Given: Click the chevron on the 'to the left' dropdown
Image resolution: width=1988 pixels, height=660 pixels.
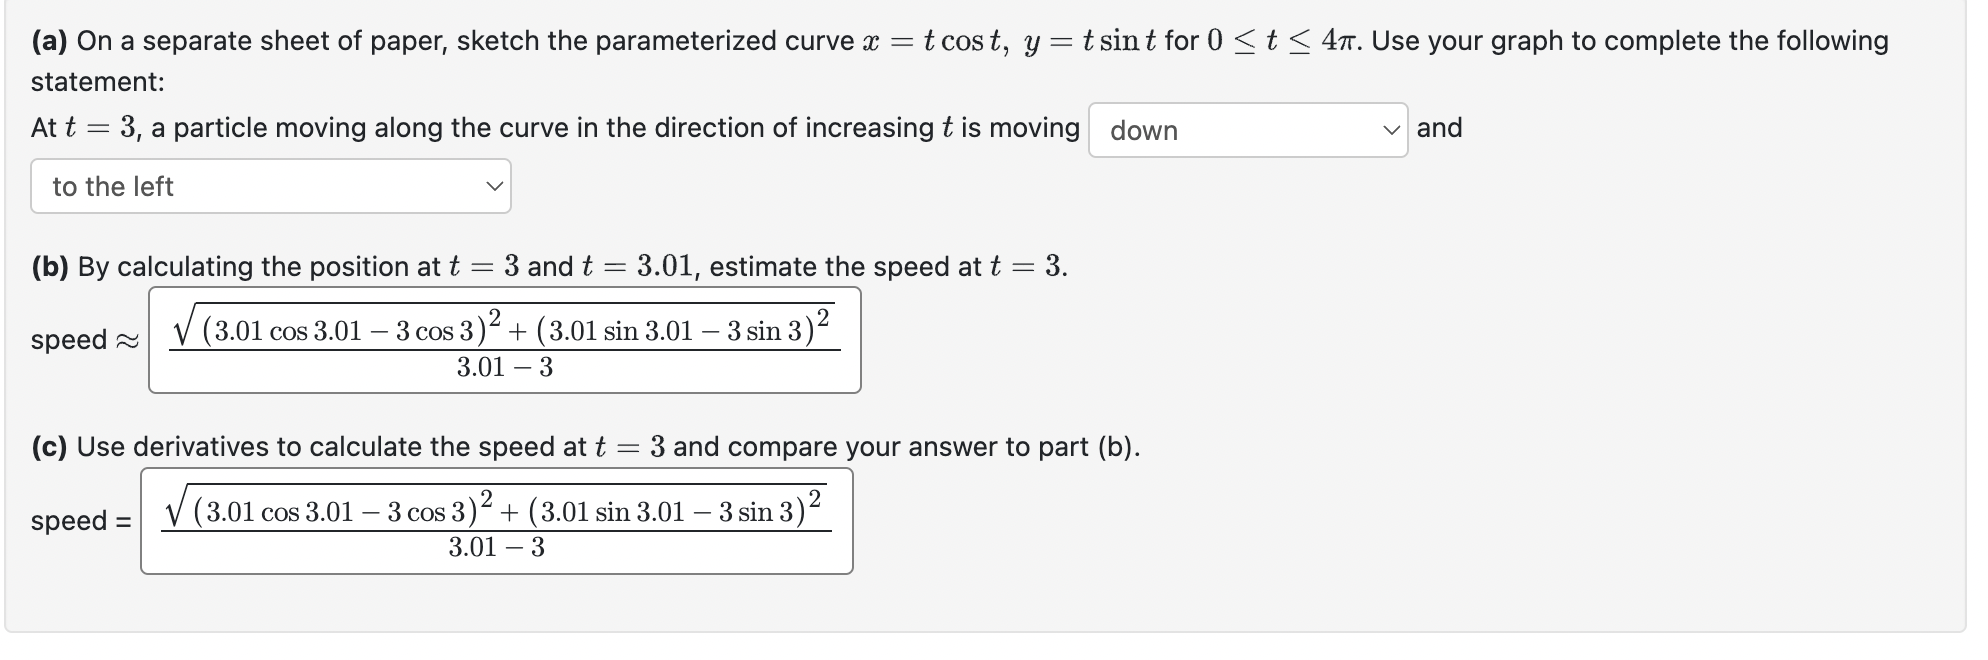Looking at the screenshot, I should click(494, 184).
